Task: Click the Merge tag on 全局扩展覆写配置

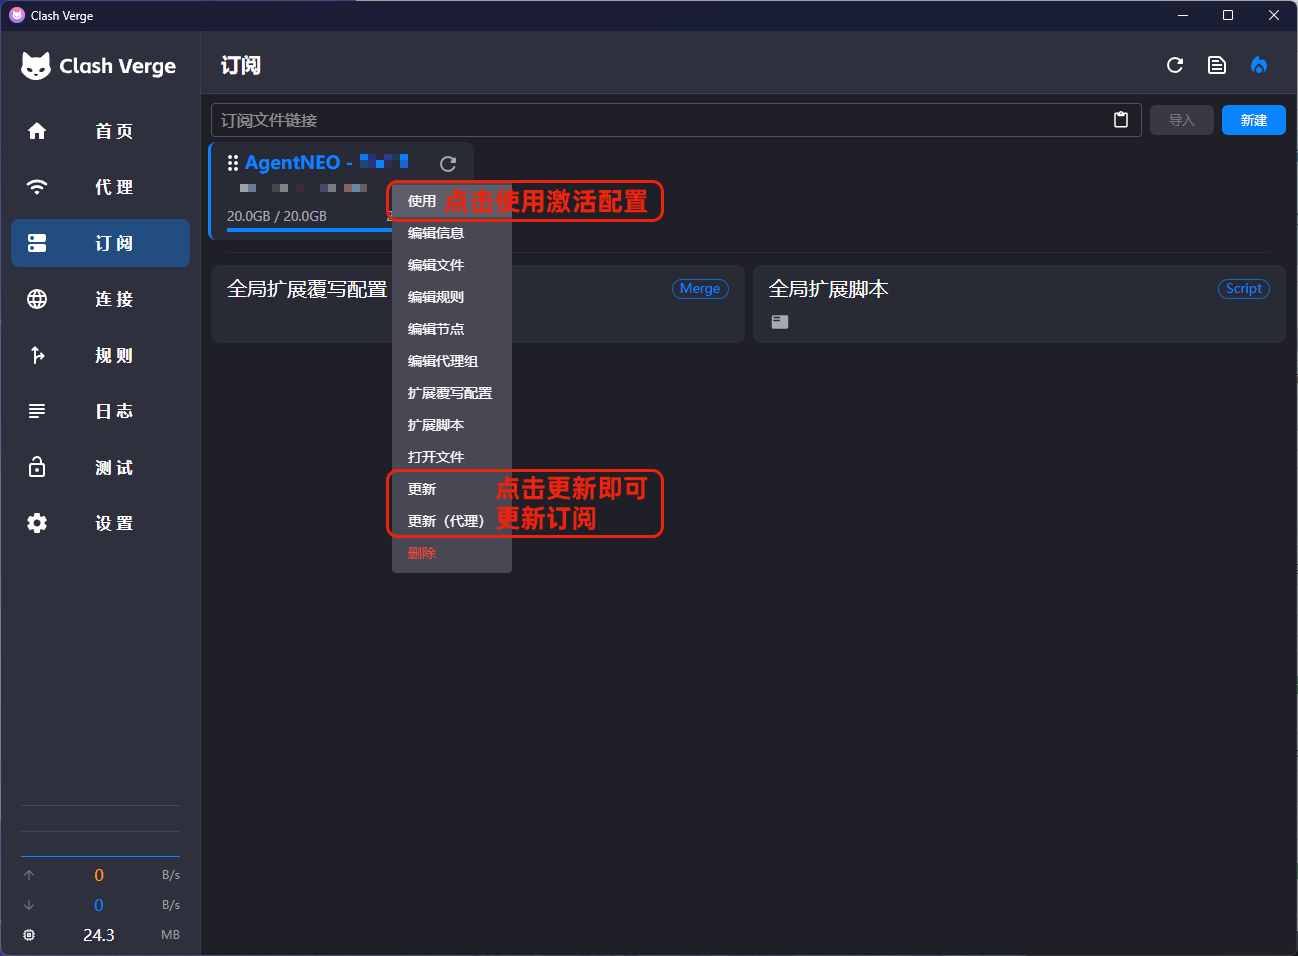Action: pos(700,289)
